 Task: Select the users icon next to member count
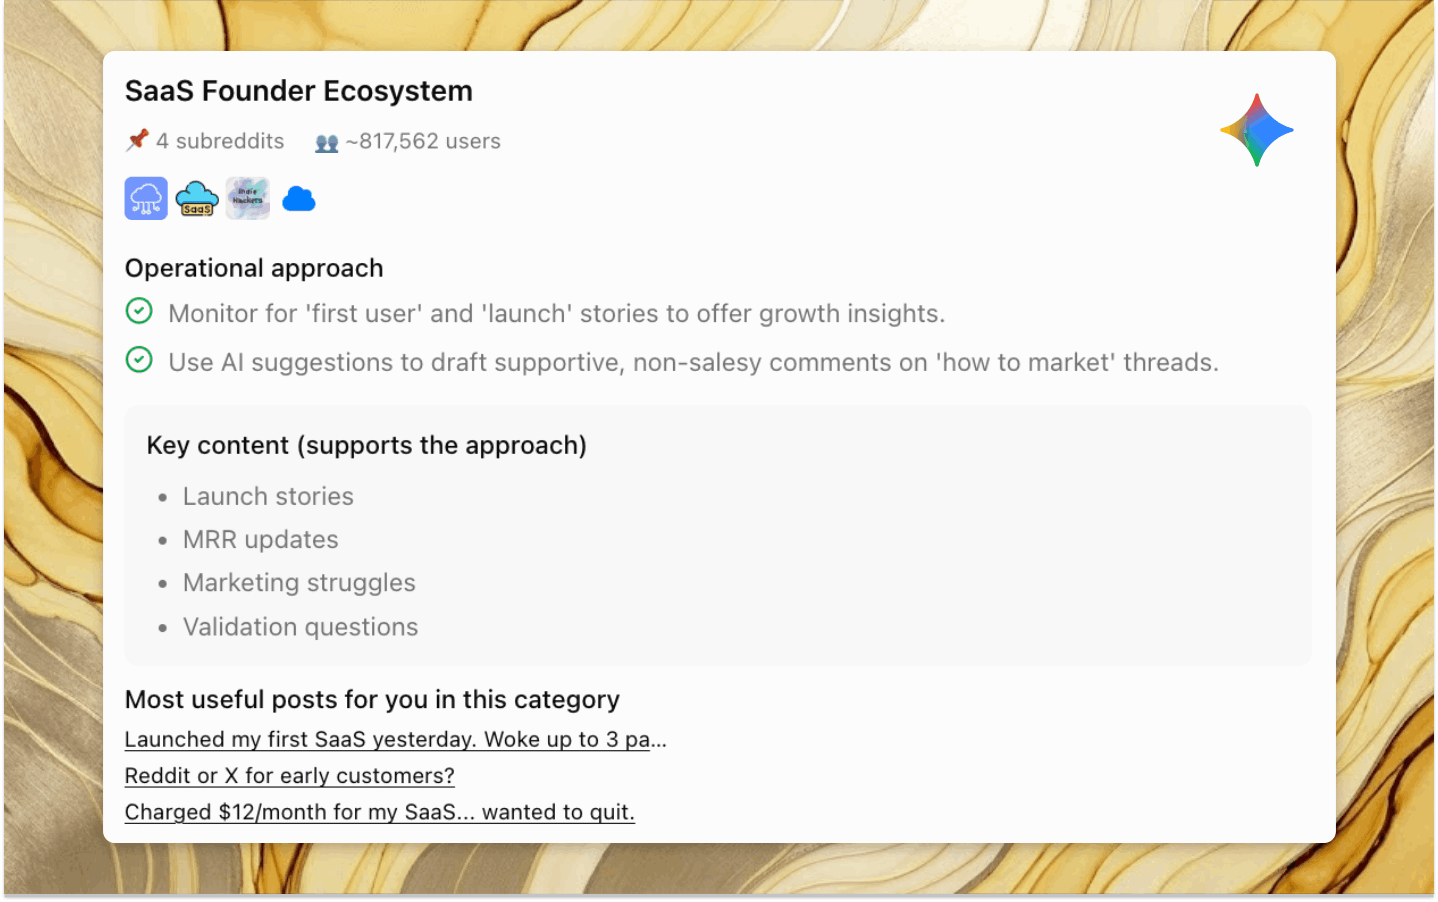(325, 142)
